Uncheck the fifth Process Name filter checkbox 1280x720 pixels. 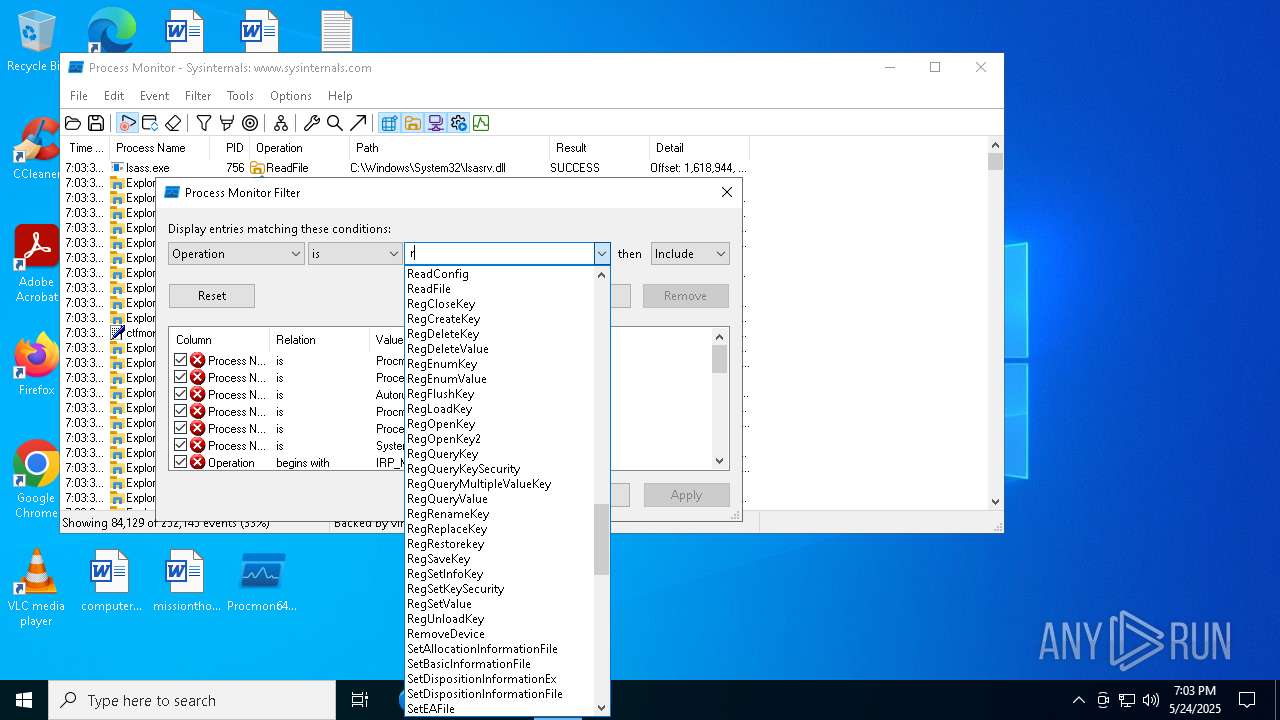[x=181, y=428]
